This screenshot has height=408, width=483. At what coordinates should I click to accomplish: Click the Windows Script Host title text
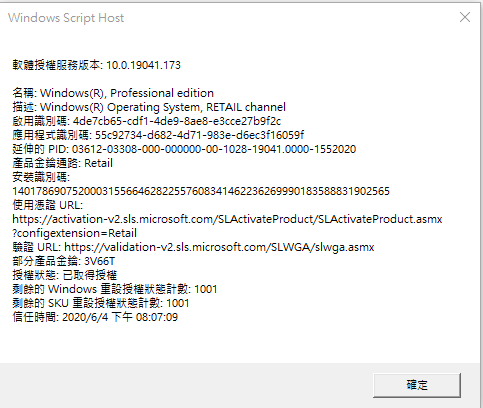coord(66,18)
